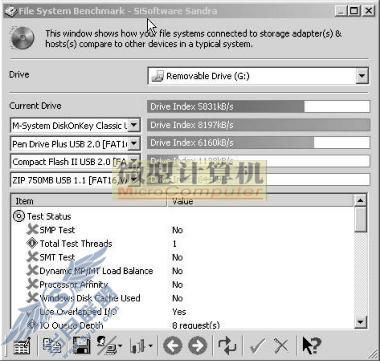The height and width of the screenshot is (361, 380).
Task: Click the disc icon beside window description
Action: tap(23, 38)
